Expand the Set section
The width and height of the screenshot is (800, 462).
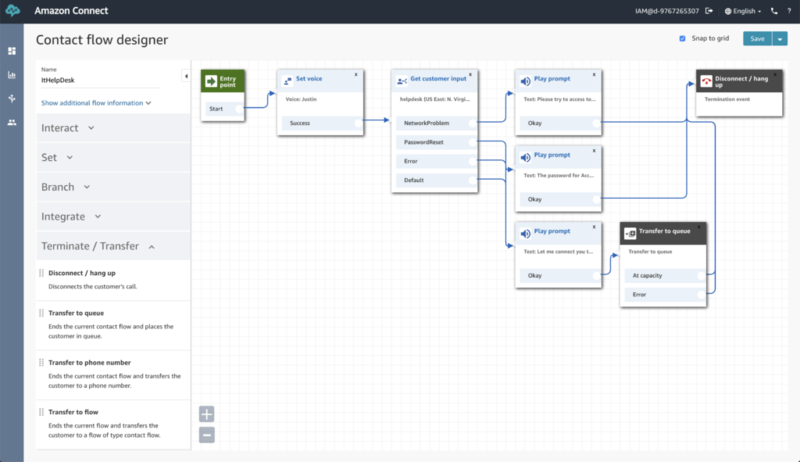(x=113, y=158)
